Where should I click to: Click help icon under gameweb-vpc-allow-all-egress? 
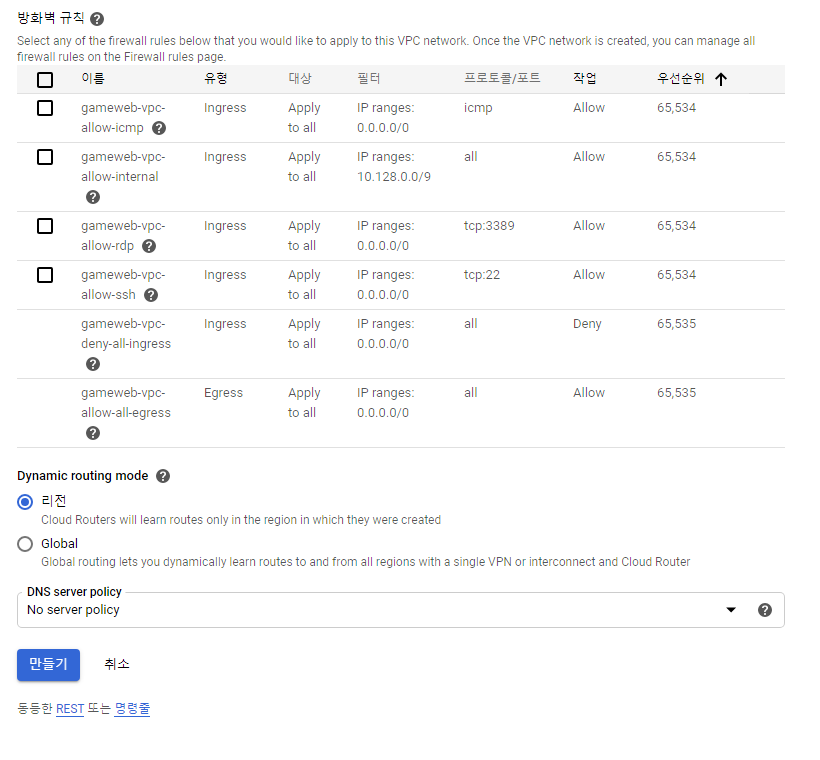pyautogui.click(x=93, y=433)
